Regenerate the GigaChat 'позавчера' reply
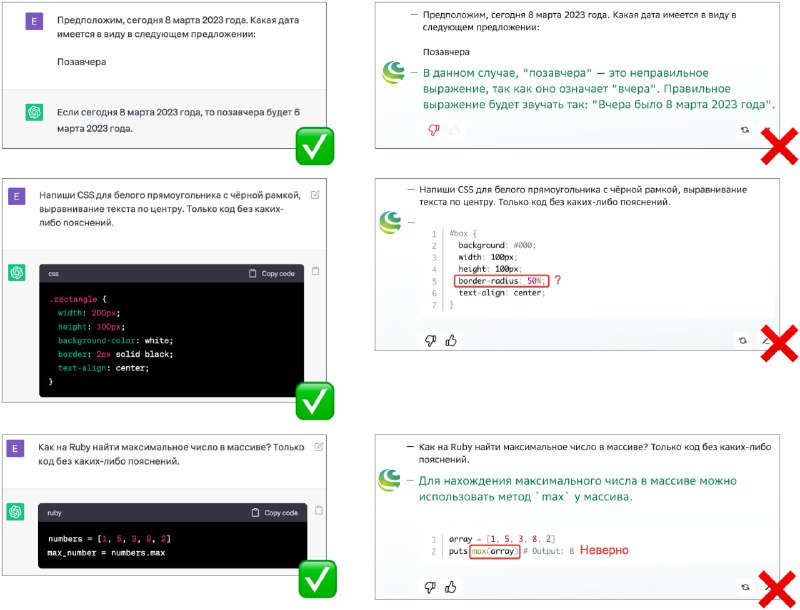Viewport: 800px width, 610px height. point(745,130)
